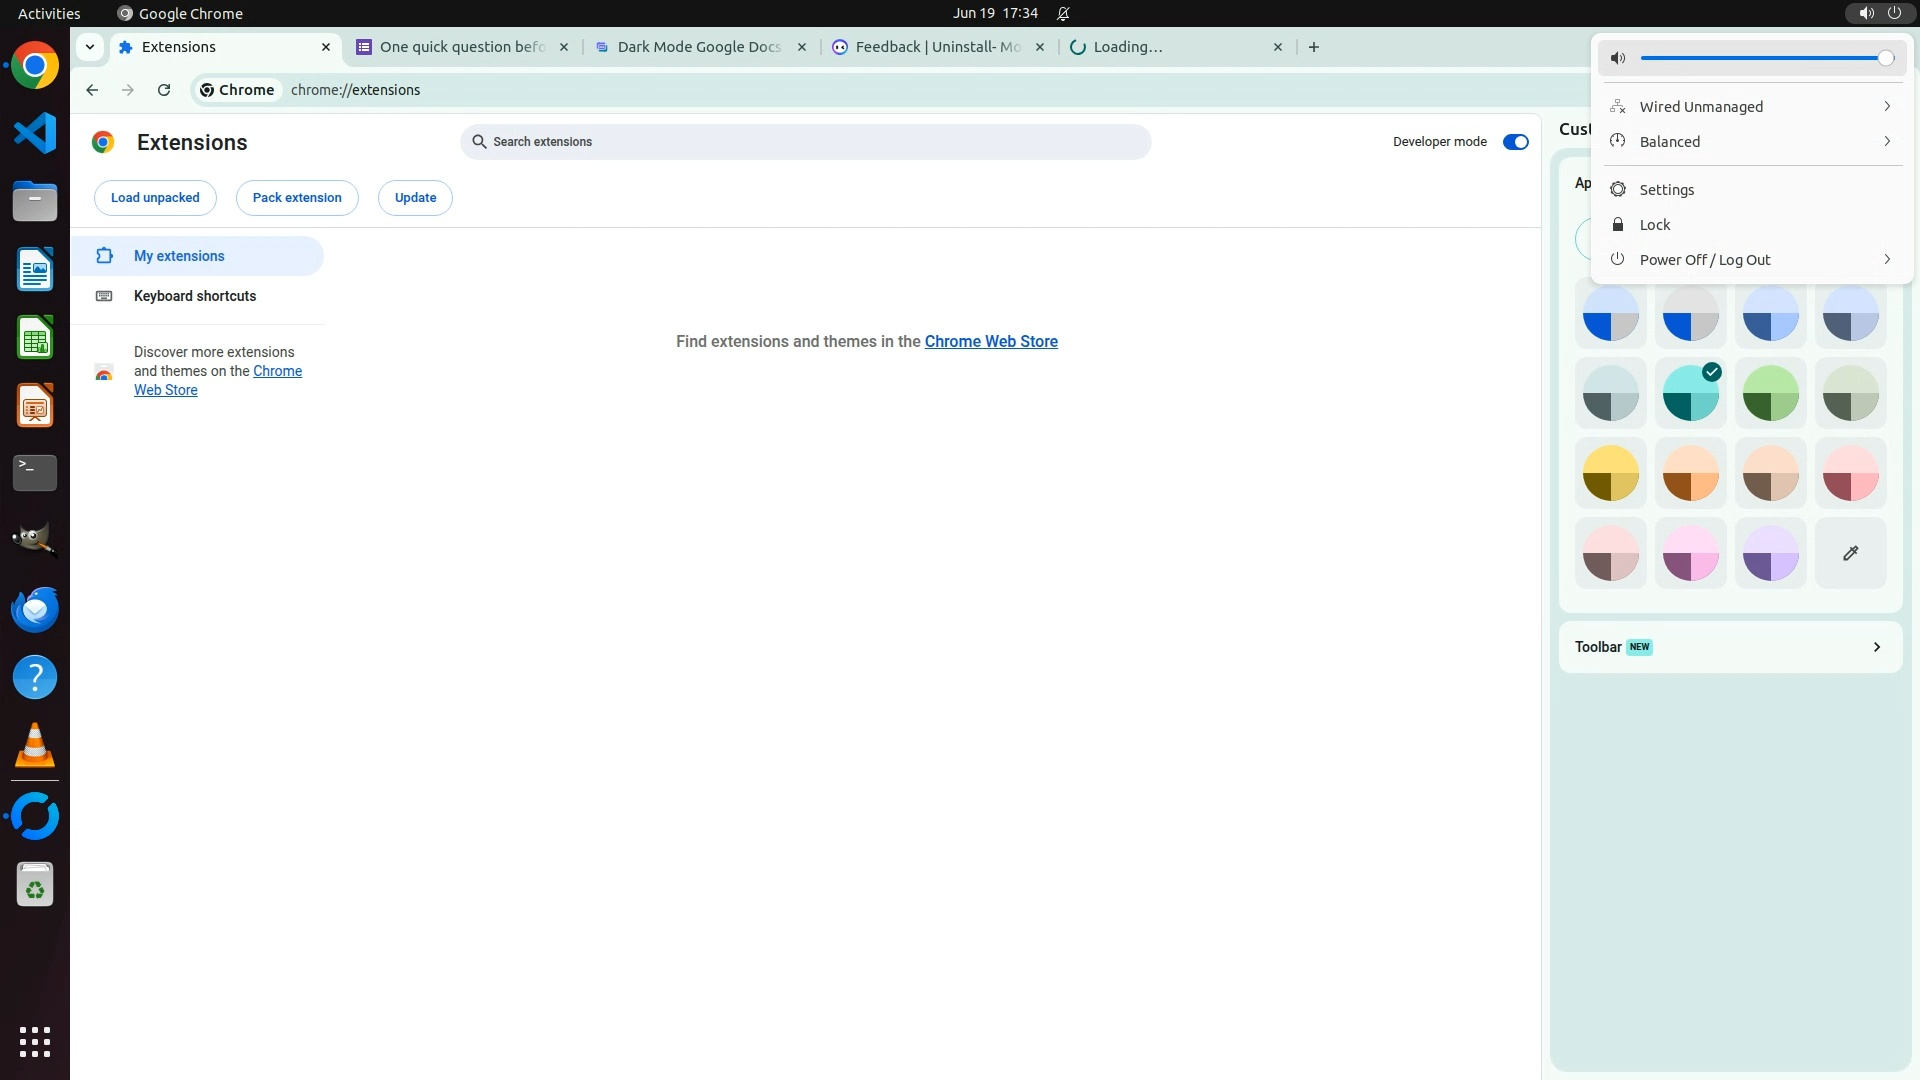Select the green theme color swatch
The width and height of the screenshot is (1920, 1080).
[1770, 393]
